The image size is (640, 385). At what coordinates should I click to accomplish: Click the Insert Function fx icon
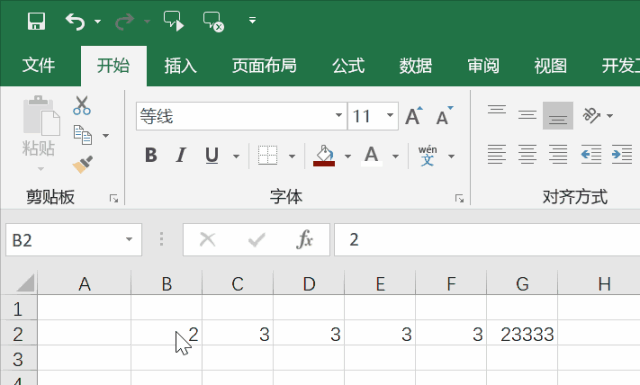(x=305, y=239)
